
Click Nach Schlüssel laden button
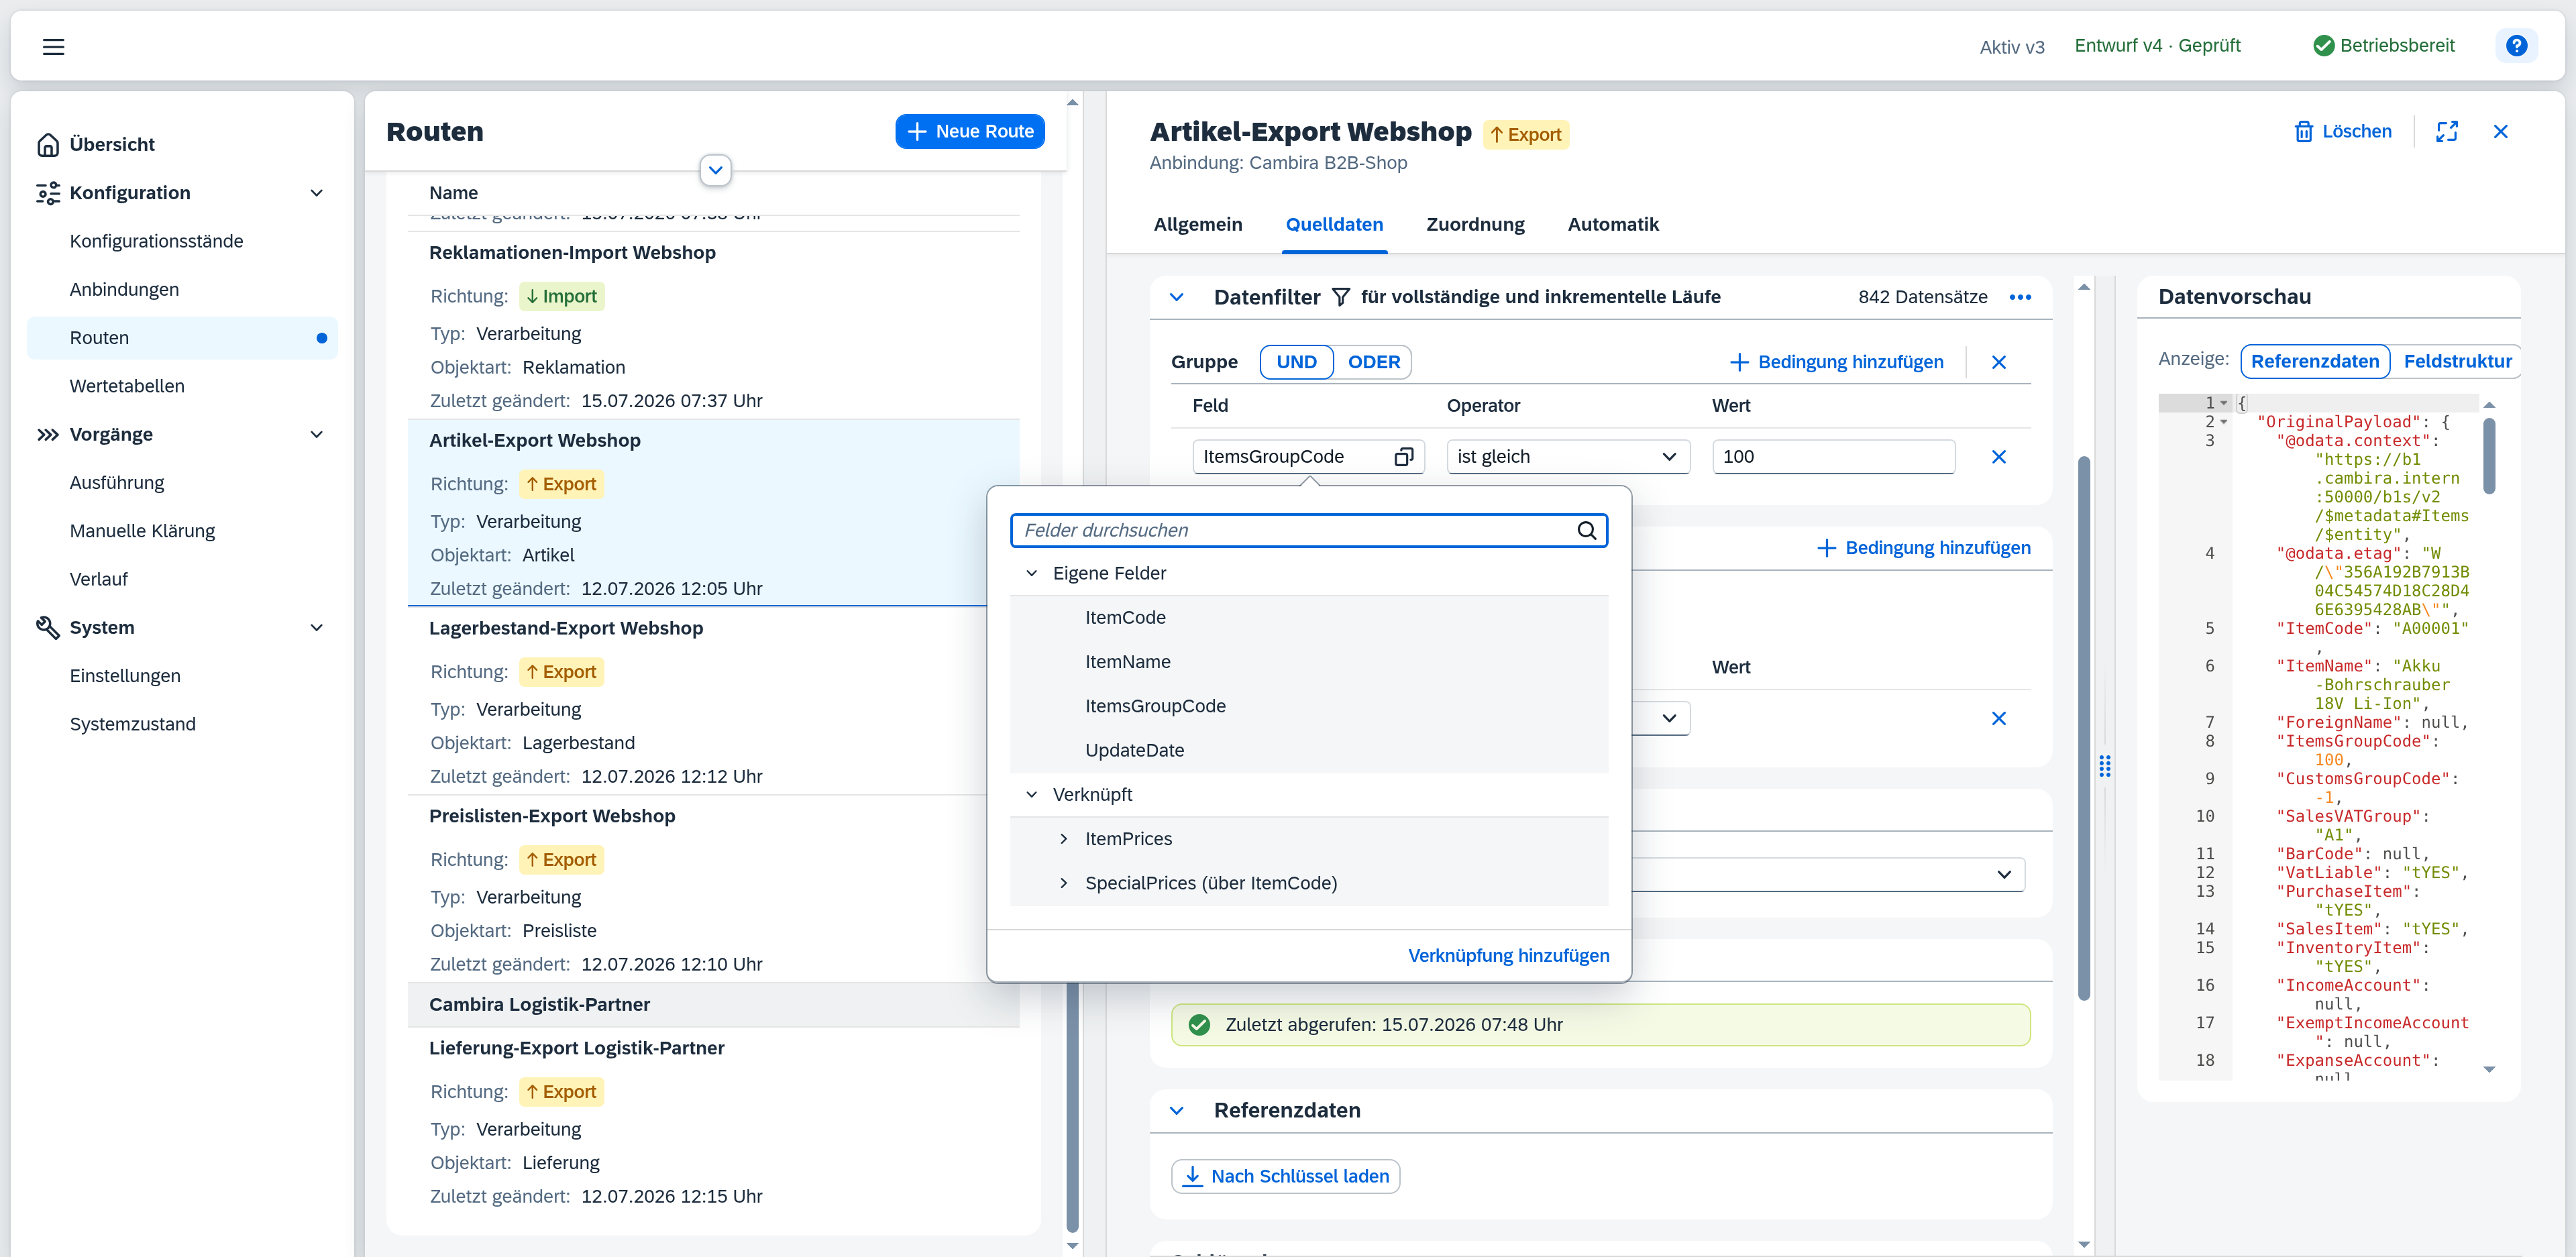[x=1285, y=1176]
